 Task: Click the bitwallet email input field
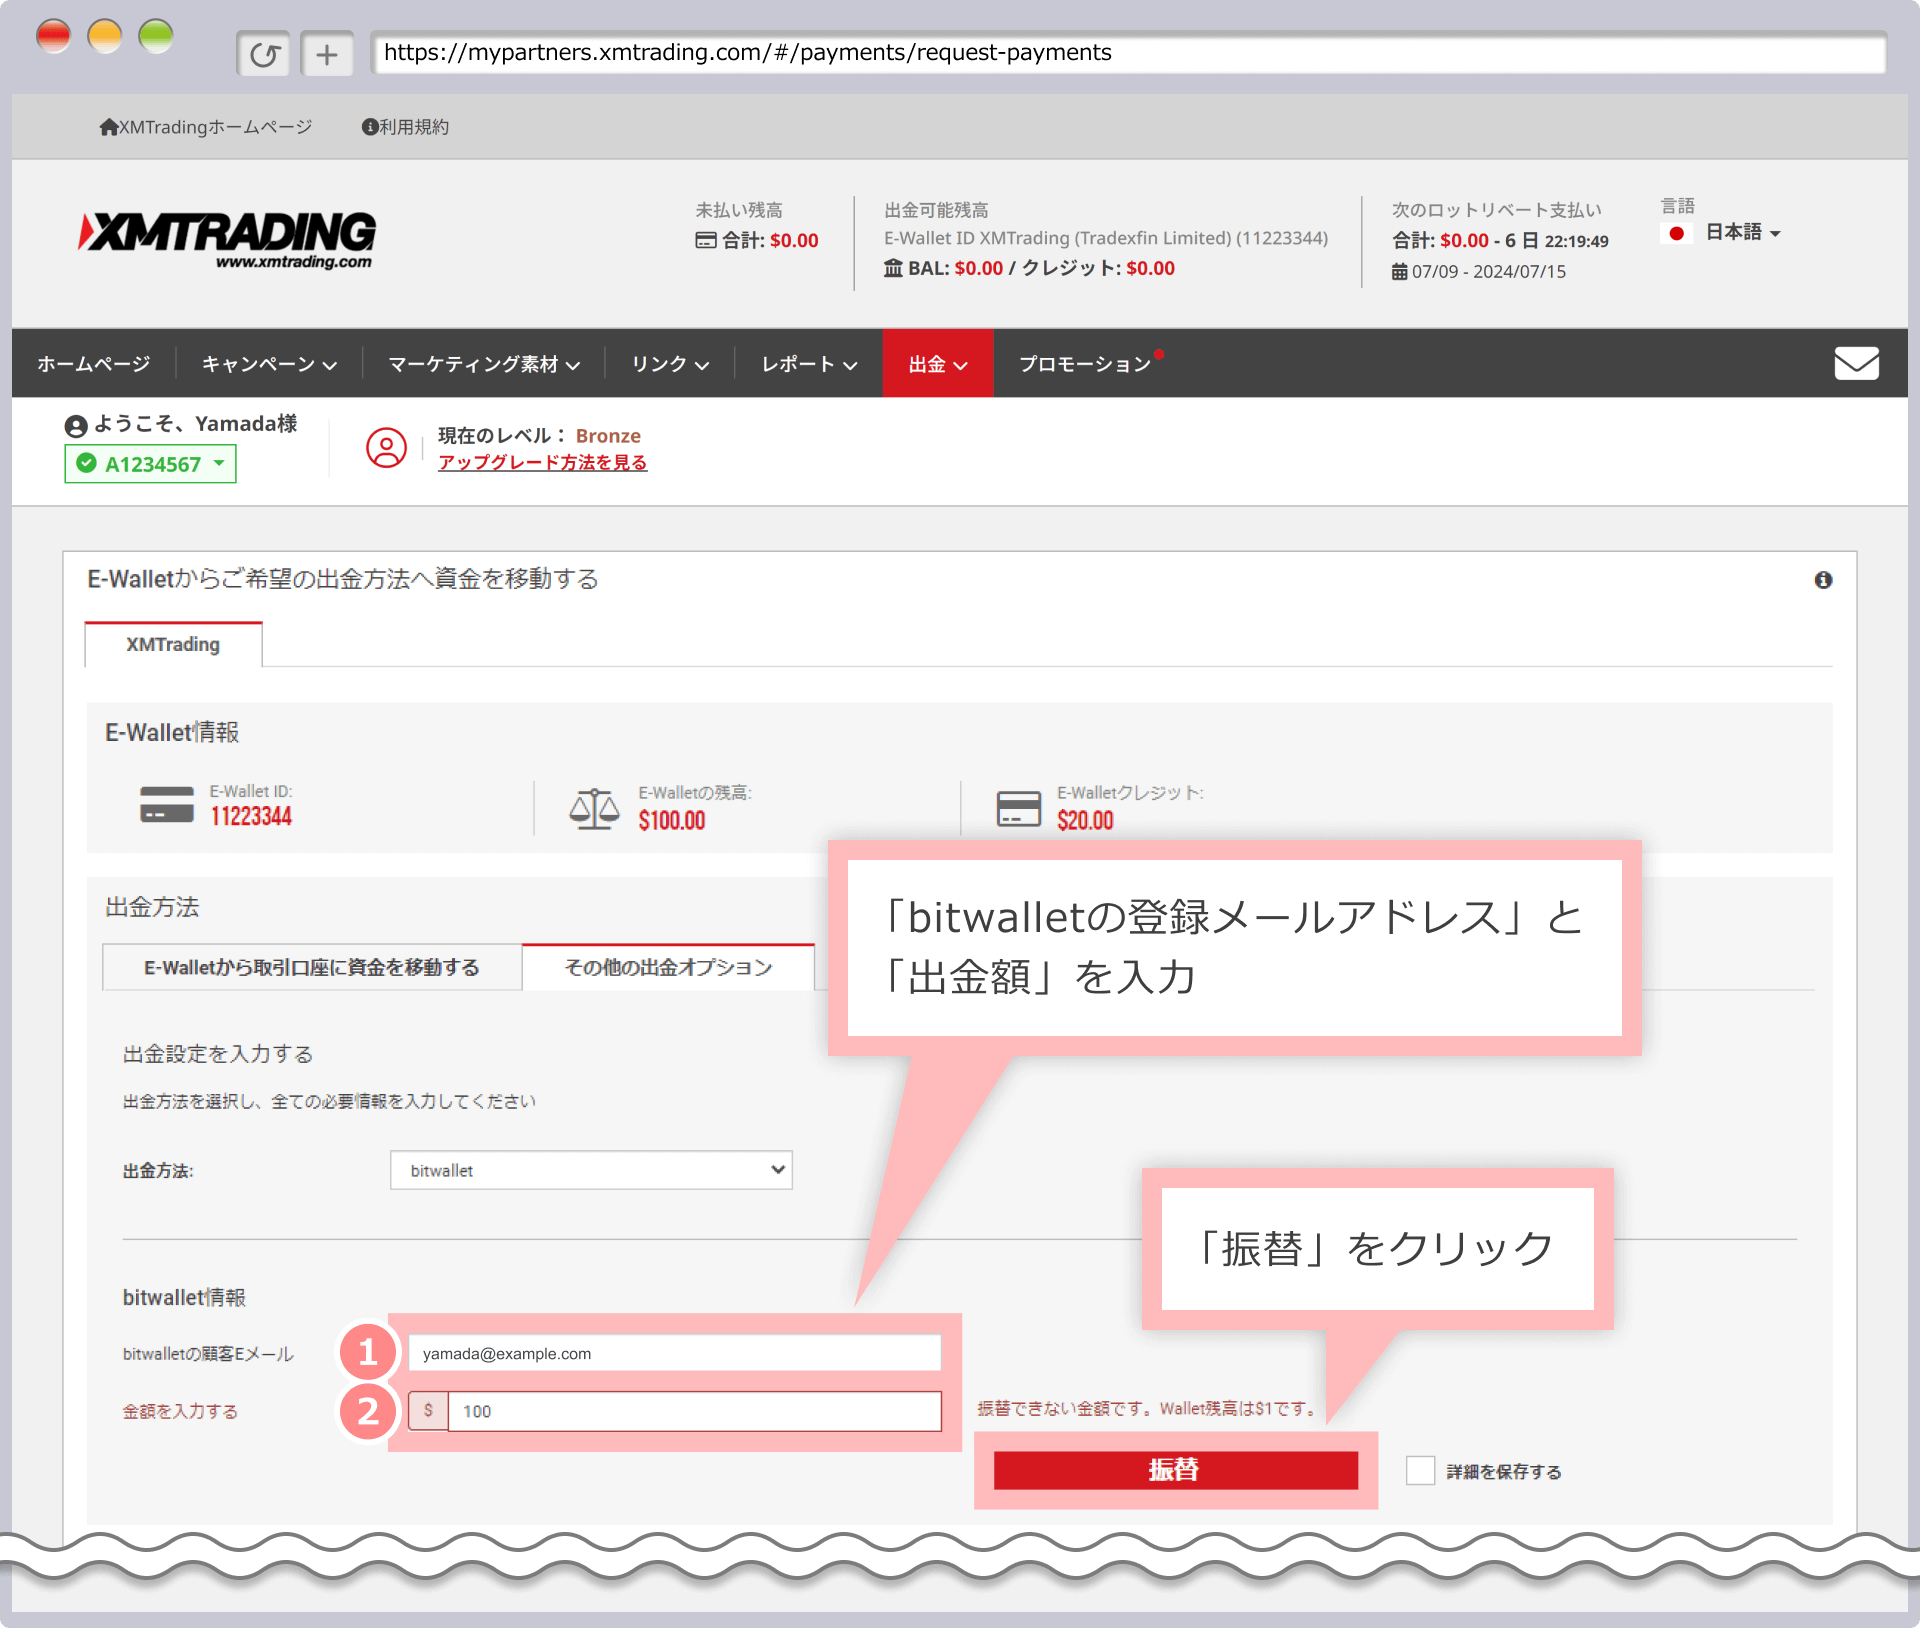675,1353
